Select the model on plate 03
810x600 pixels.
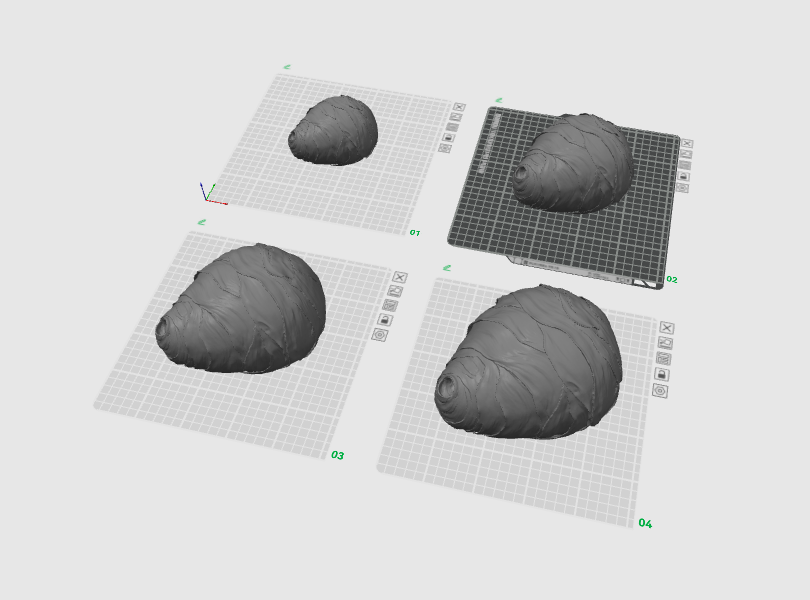(242, 309)
